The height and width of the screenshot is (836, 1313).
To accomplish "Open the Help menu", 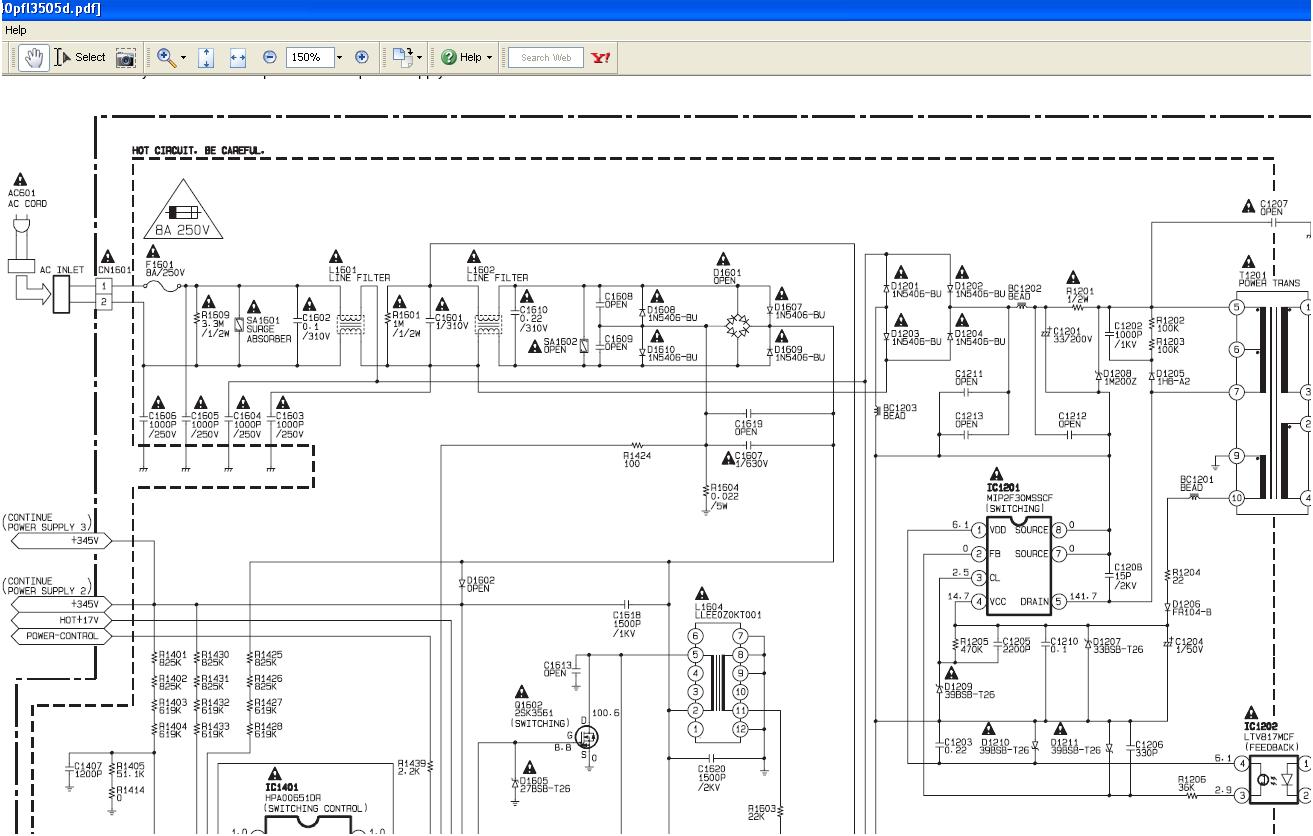I will (x=15, y=30).
